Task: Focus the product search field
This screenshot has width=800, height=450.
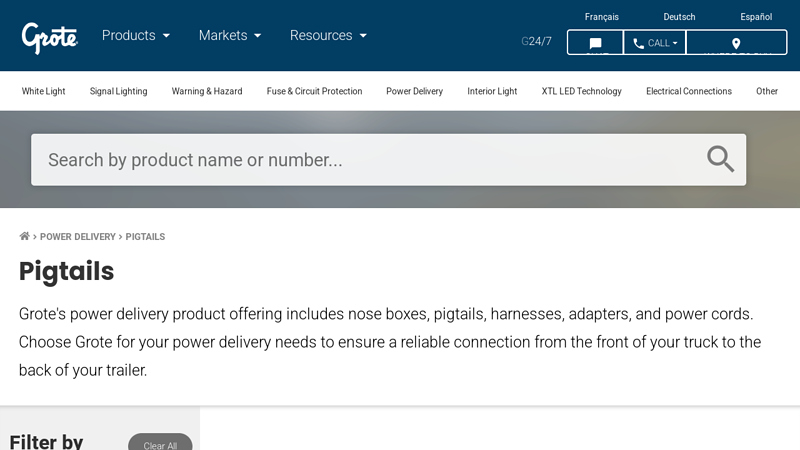Action: pos(388,160)
